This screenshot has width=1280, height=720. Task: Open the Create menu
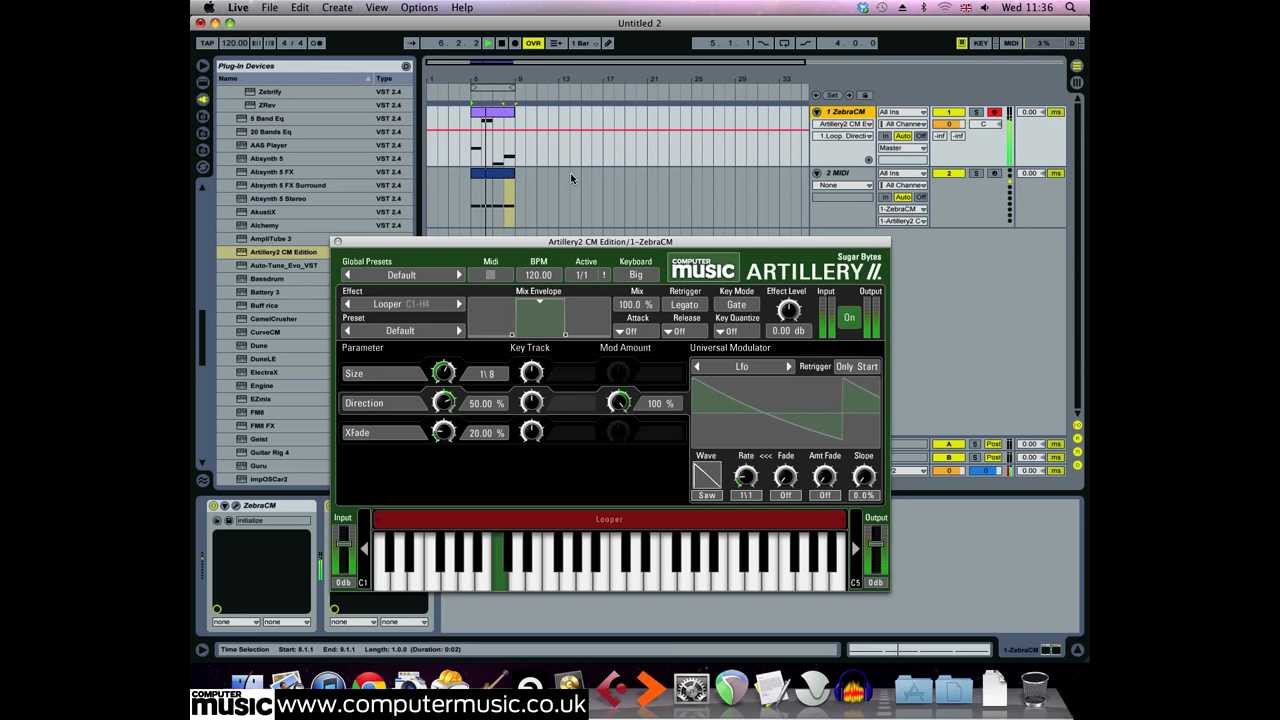tap(337, 8)
